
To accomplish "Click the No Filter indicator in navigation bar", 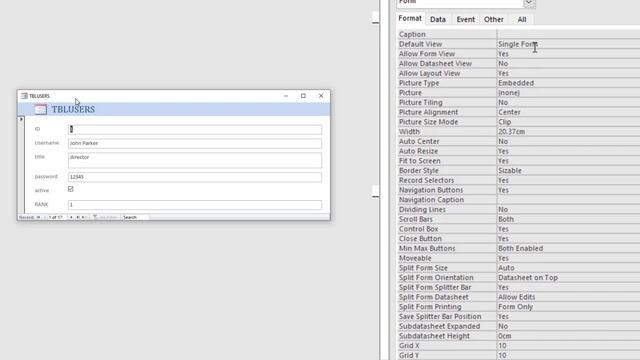I will [x=105, y=217].
